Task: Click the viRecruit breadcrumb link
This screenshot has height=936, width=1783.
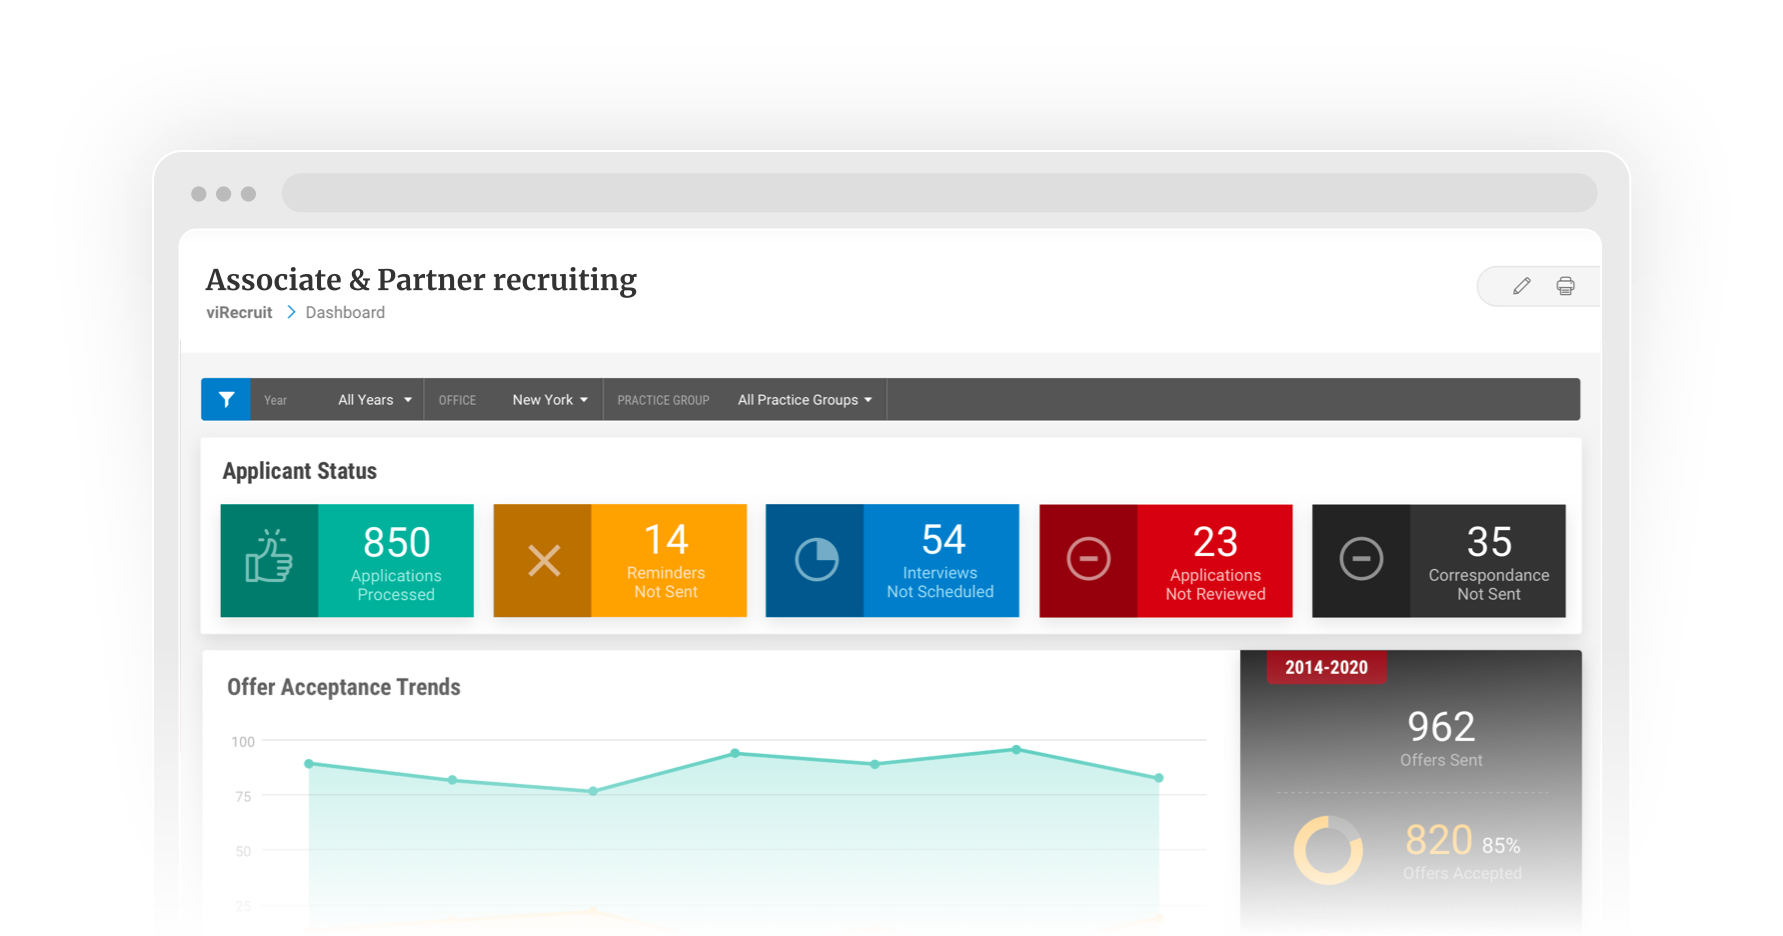Action: point(239,313)
